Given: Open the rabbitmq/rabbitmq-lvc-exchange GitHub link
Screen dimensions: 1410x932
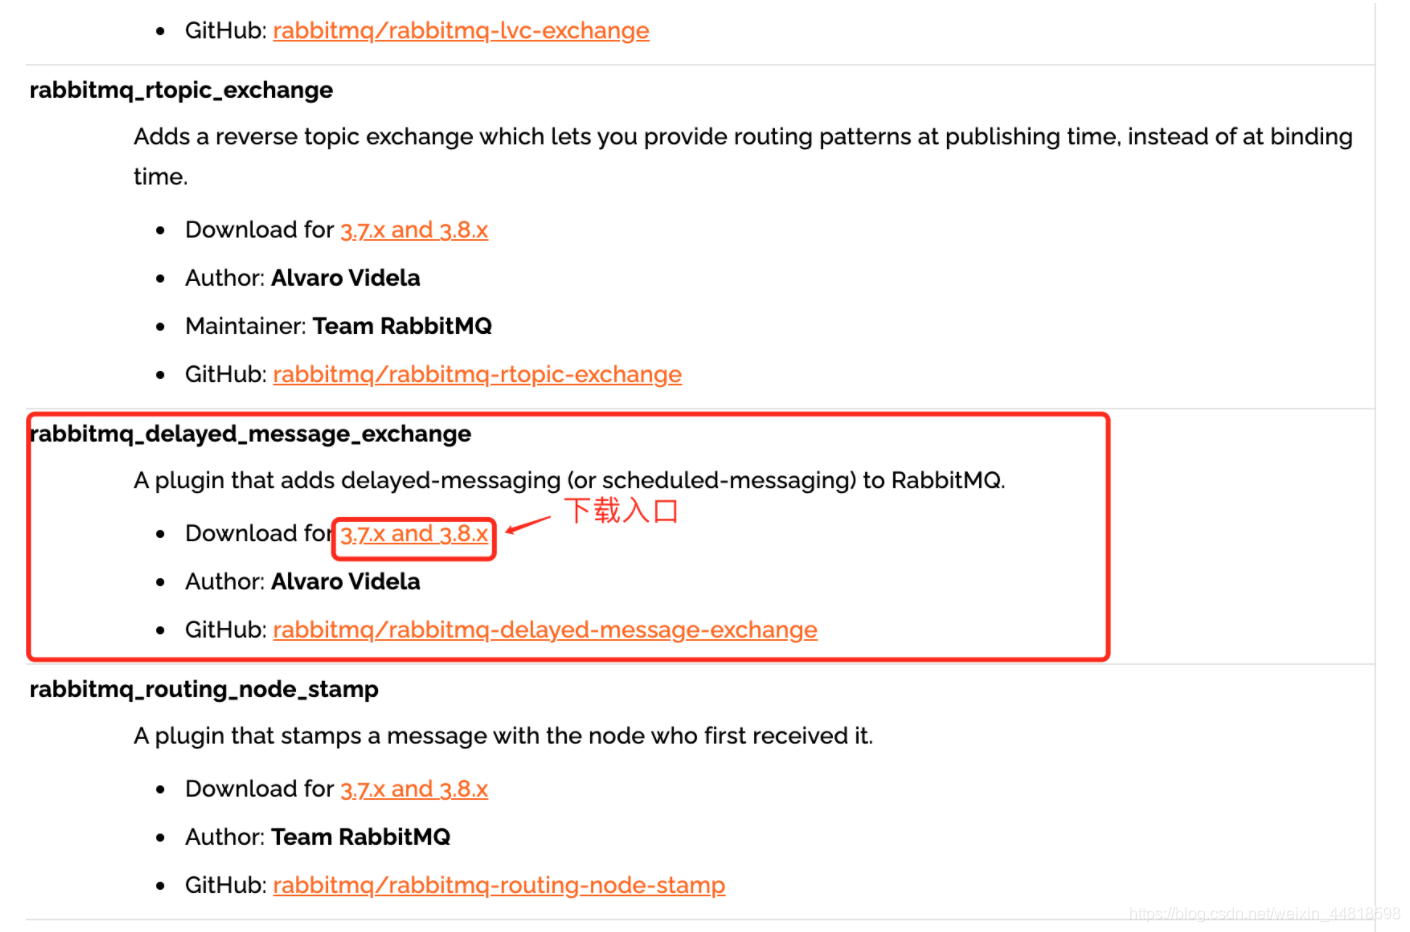Looking at the screenshot, I should (461, 31).
